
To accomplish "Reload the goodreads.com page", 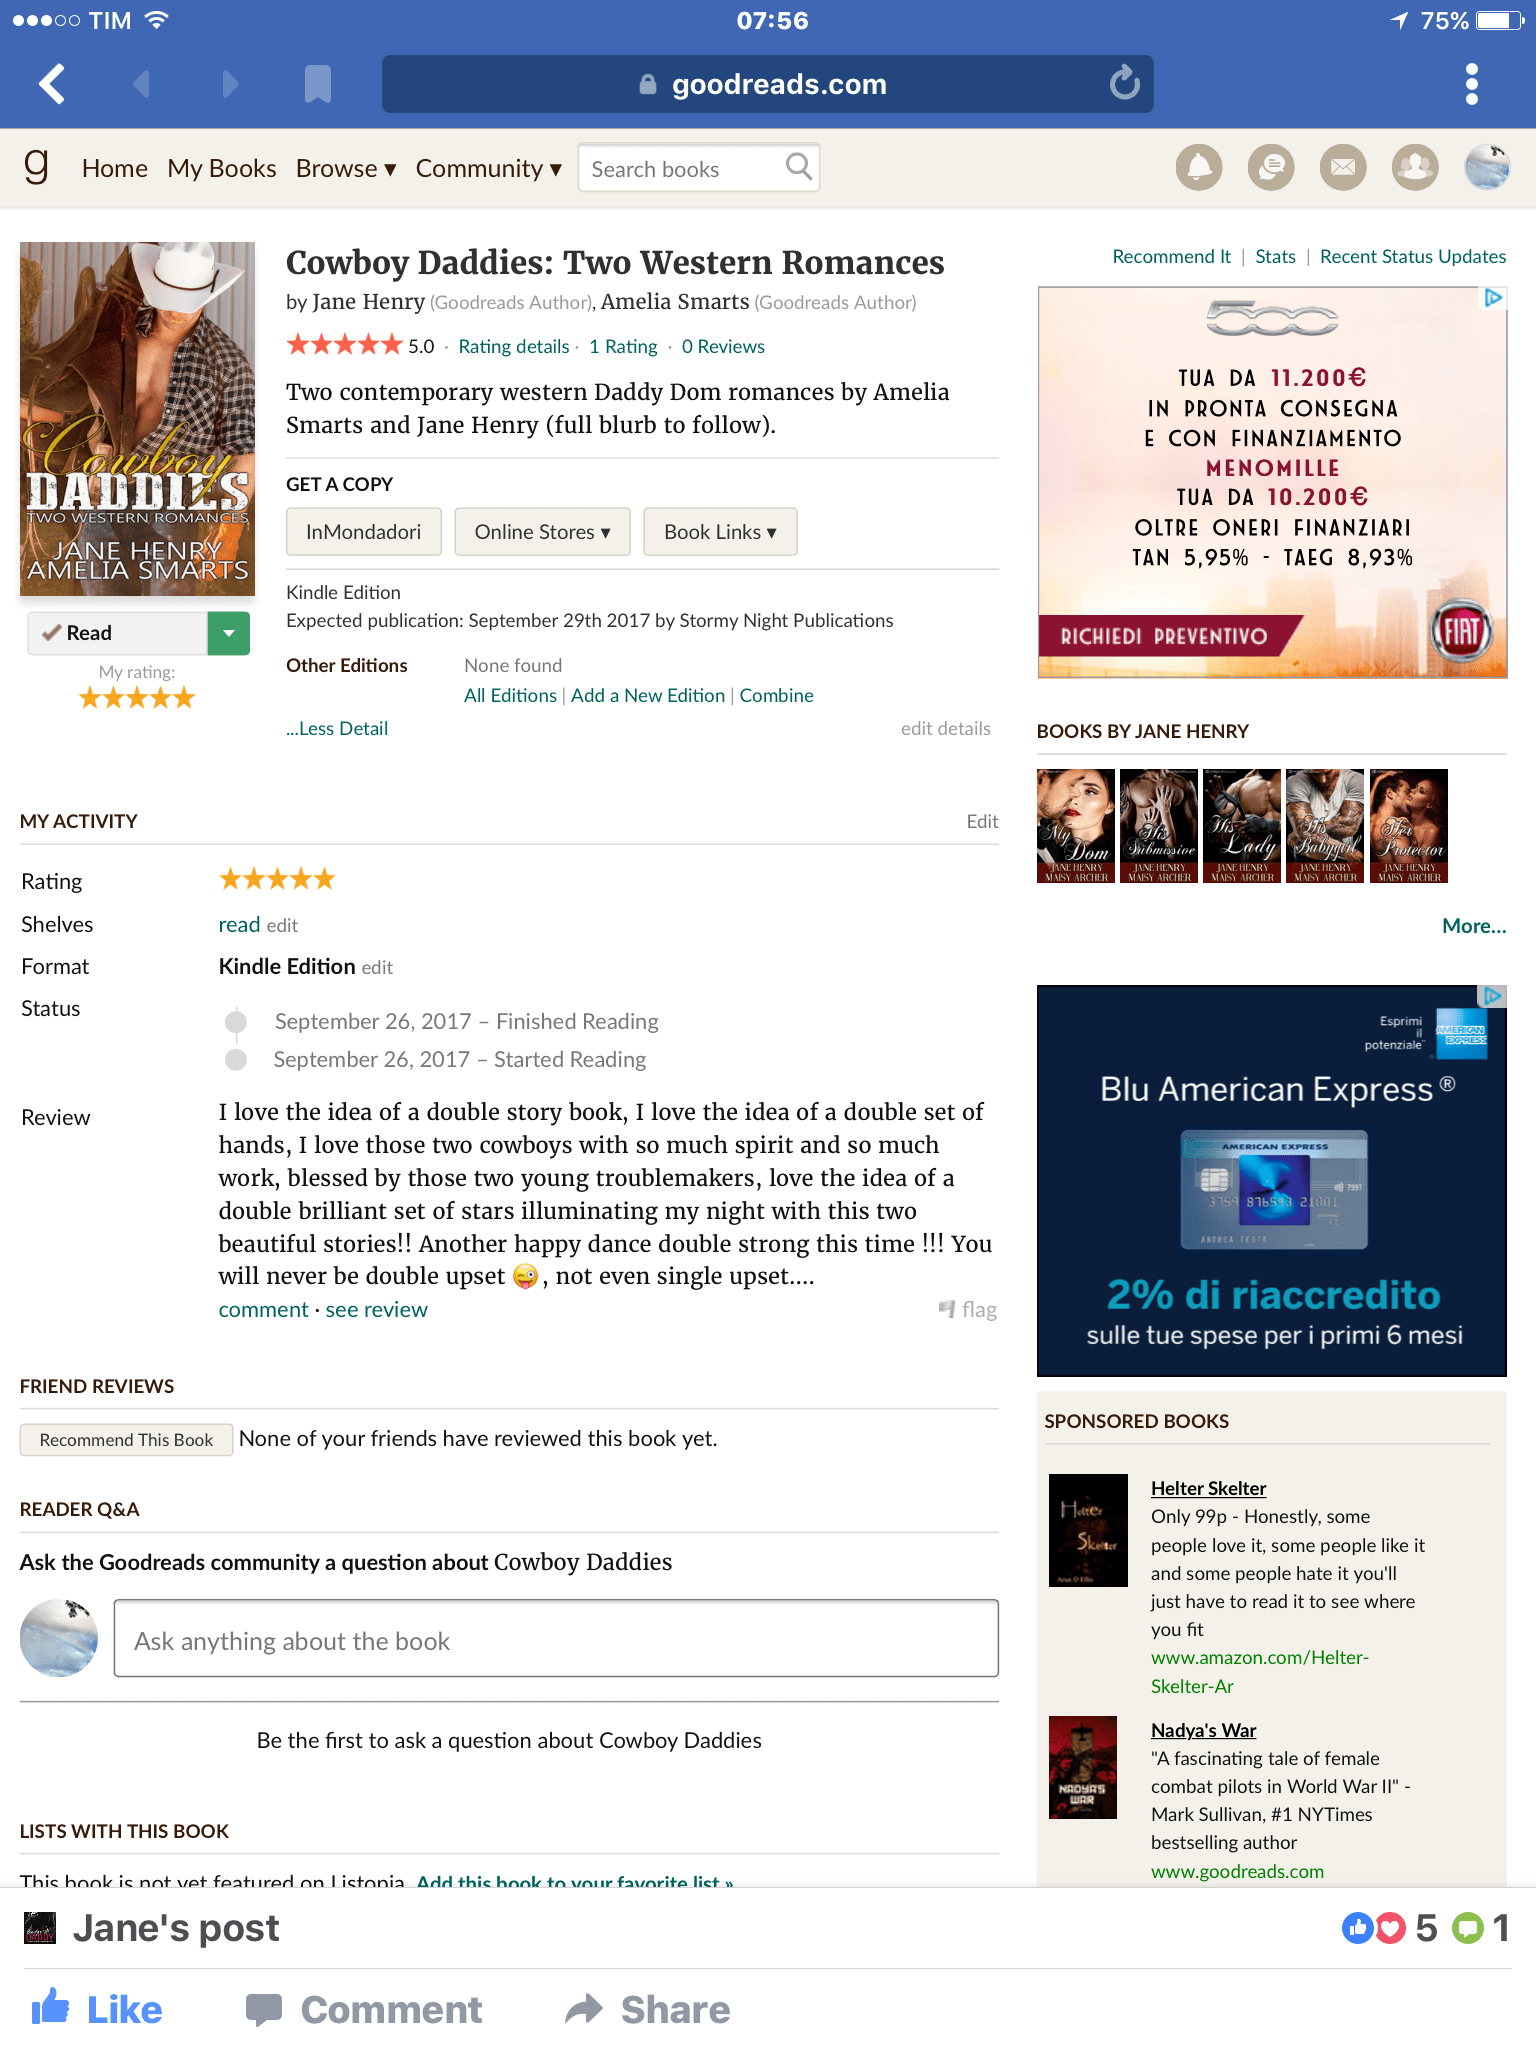I will coord(1124,84).
